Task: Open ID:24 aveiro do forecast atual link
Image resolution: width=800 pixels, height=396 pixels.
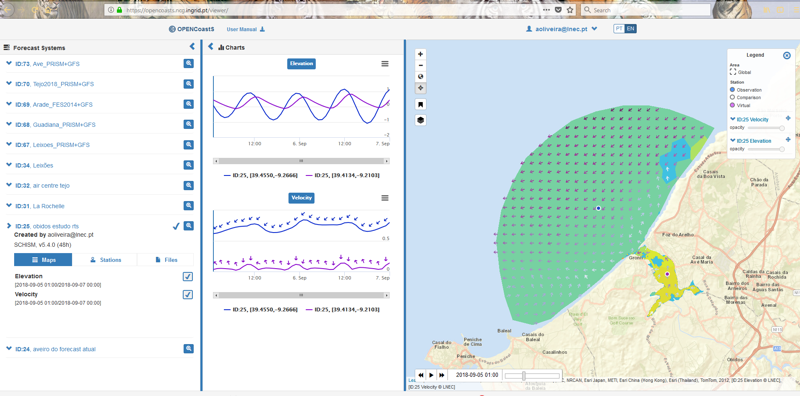Action: pyautogui.click(x=56, y=349)
